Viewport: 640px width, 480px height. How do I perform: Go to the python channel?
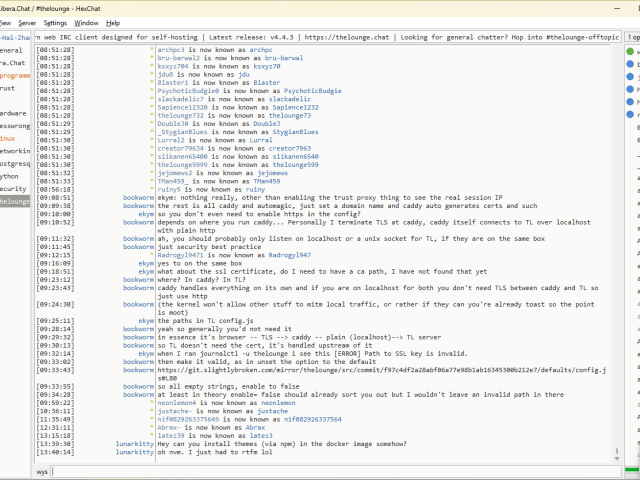coord(10,175)
